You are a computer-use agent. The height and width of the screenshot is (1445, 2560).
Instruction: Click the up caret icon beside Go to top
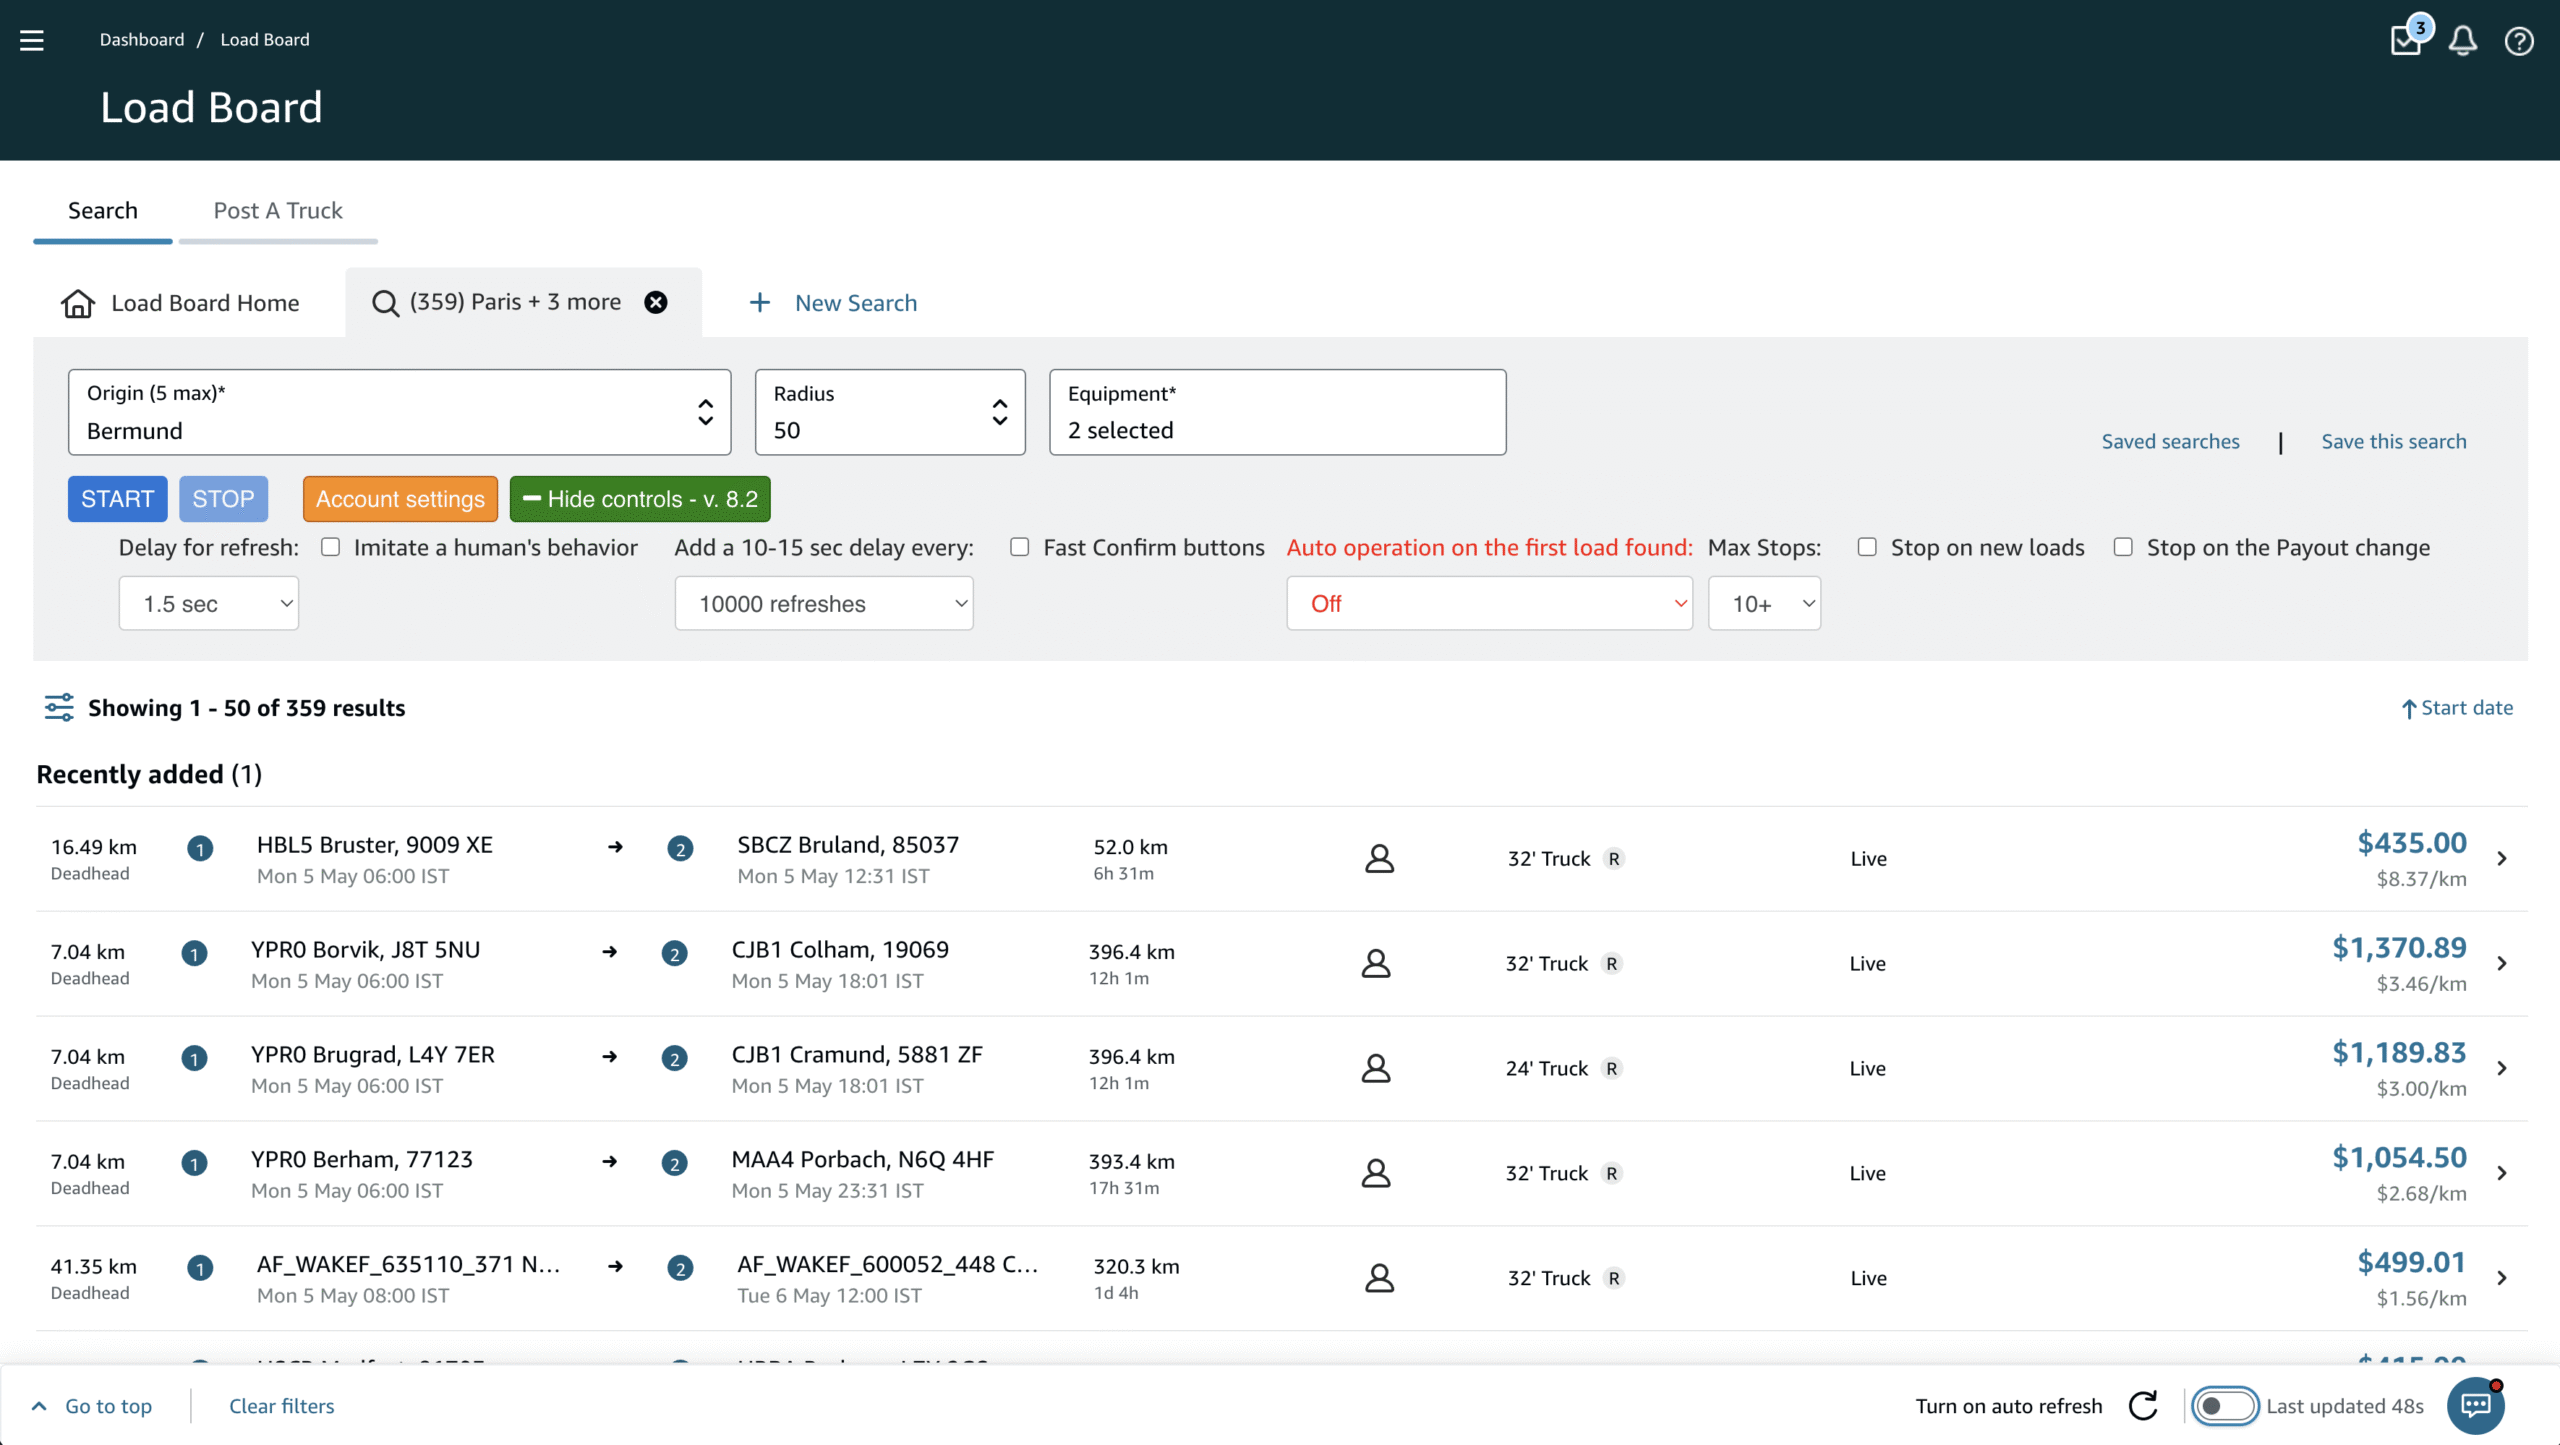39,1405
